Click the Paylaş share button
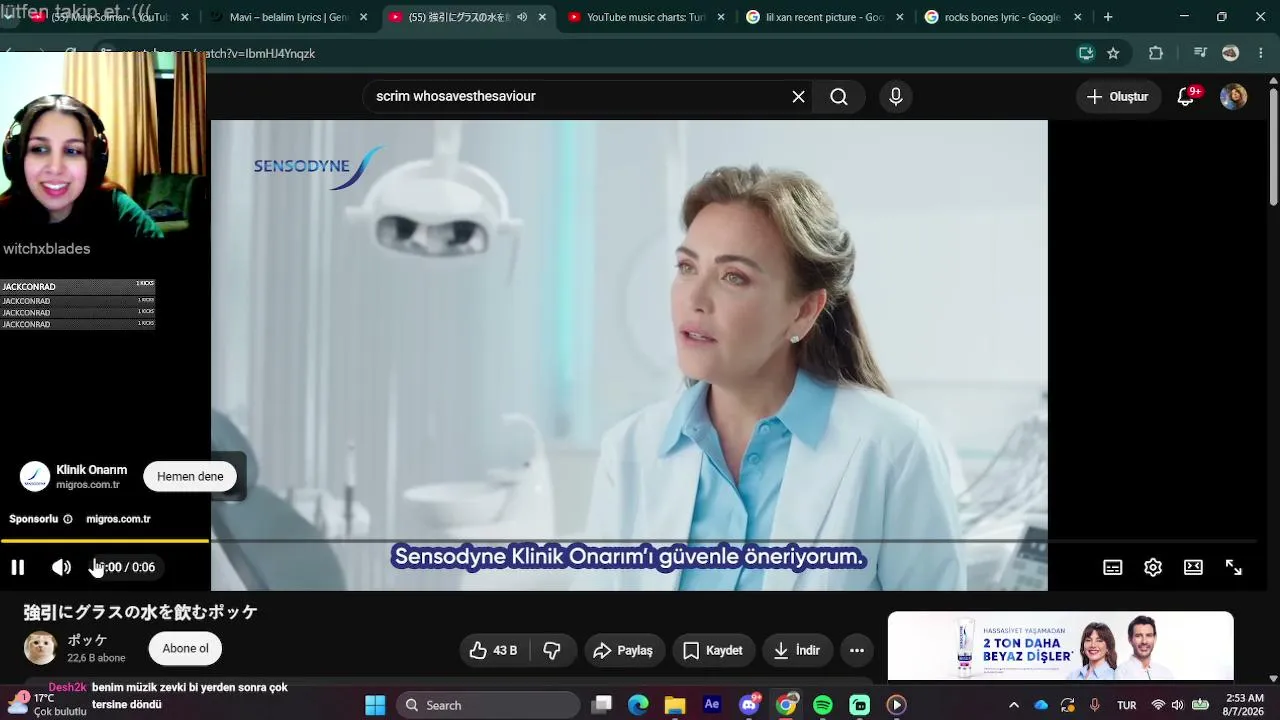 click(x=623, y=650)
